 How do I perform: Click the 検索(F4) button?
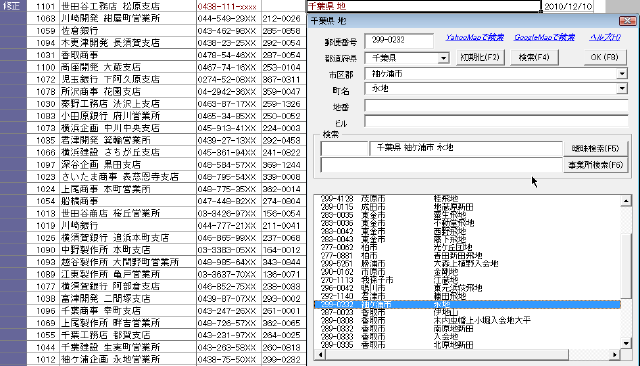click(533, 57)
